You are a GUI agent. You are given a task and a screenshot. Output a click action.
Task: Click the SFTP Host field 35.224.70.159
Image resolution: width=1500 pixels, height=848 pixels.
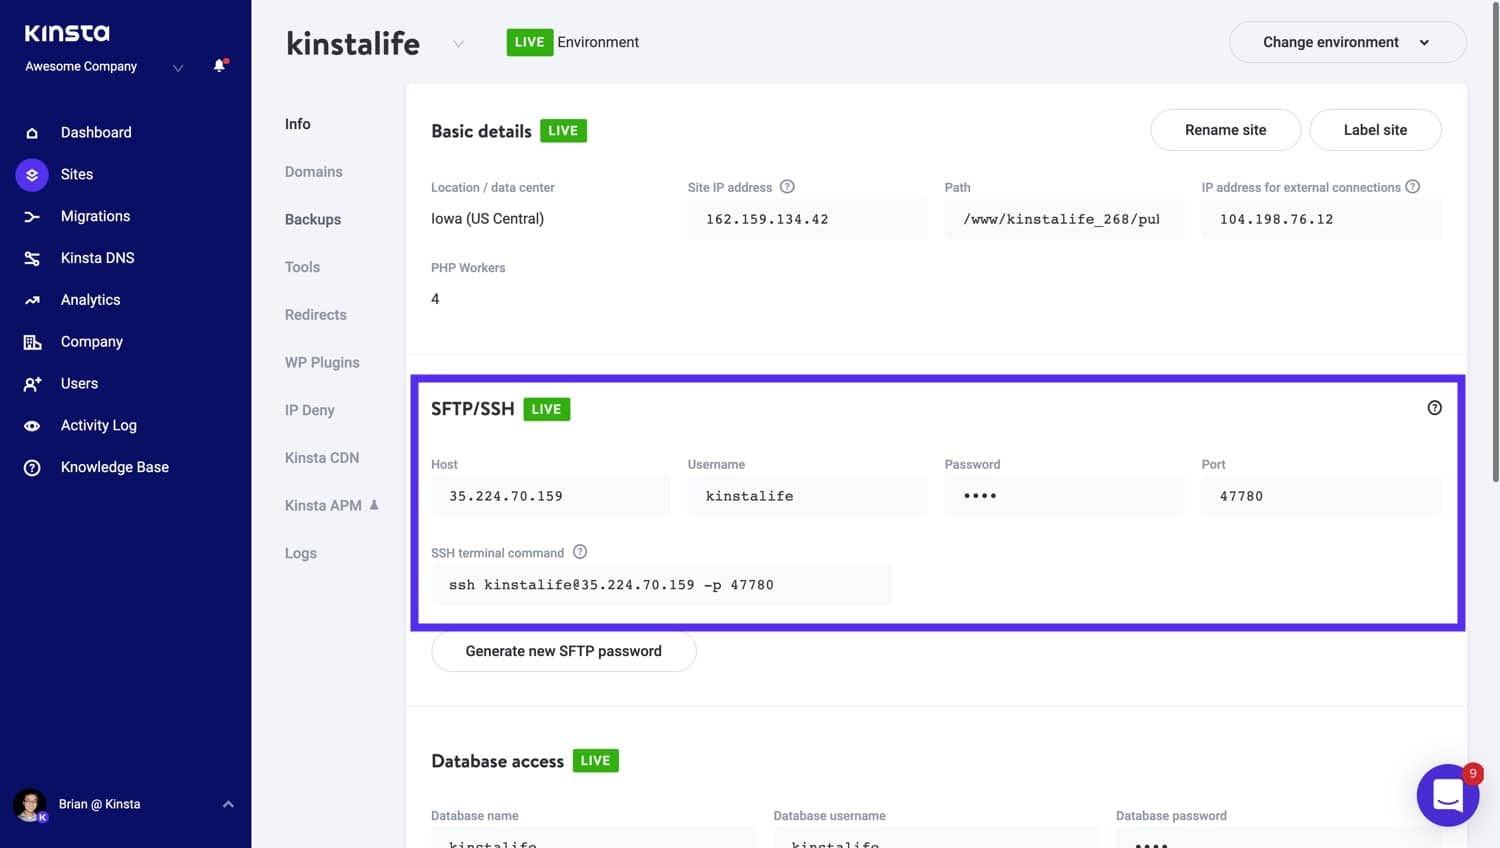[550, 496]
